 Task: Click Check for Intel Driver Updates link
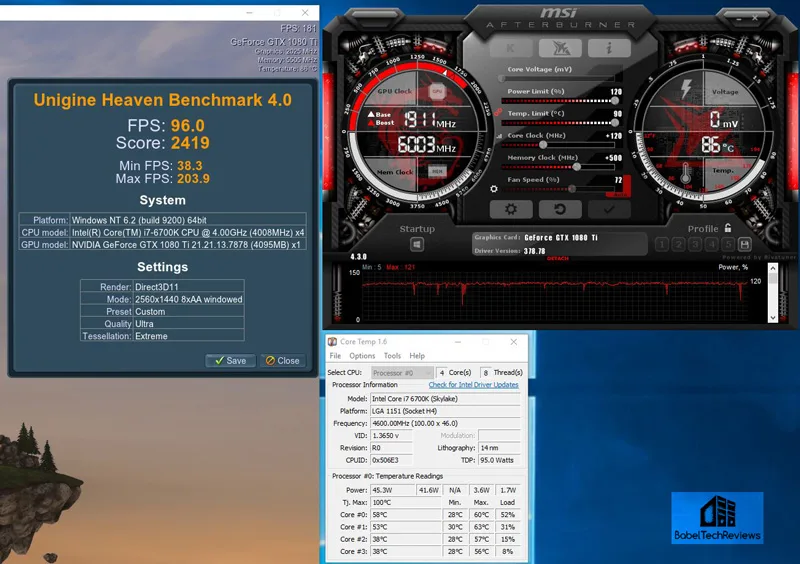click(473, 385)
